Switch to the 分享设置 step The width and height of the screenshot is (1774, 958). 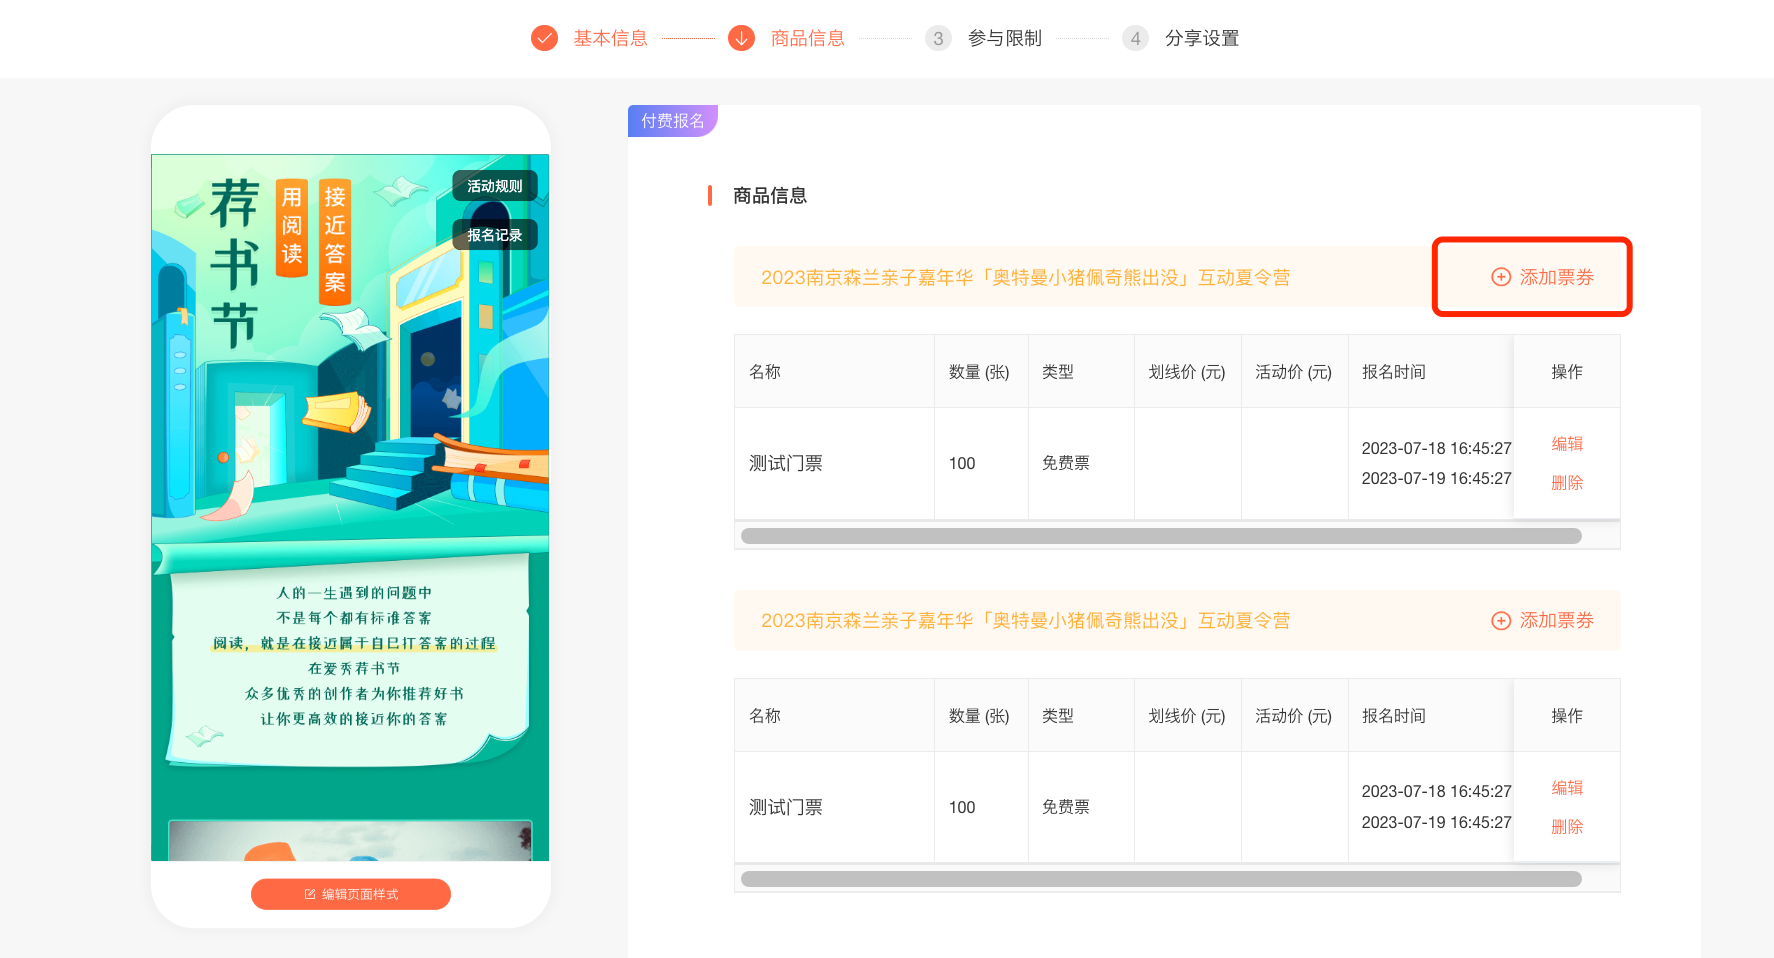[x=1201, y=38]
